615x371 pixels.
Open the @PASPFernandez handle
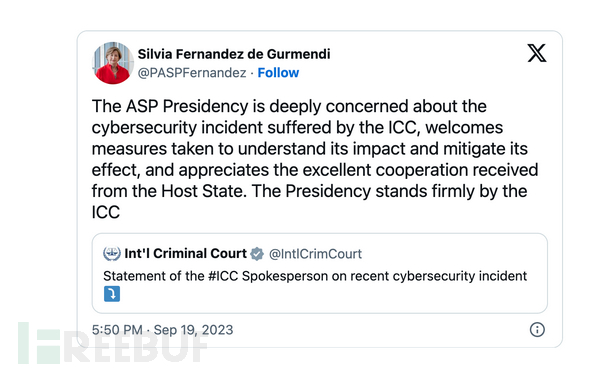coord(192,73)
